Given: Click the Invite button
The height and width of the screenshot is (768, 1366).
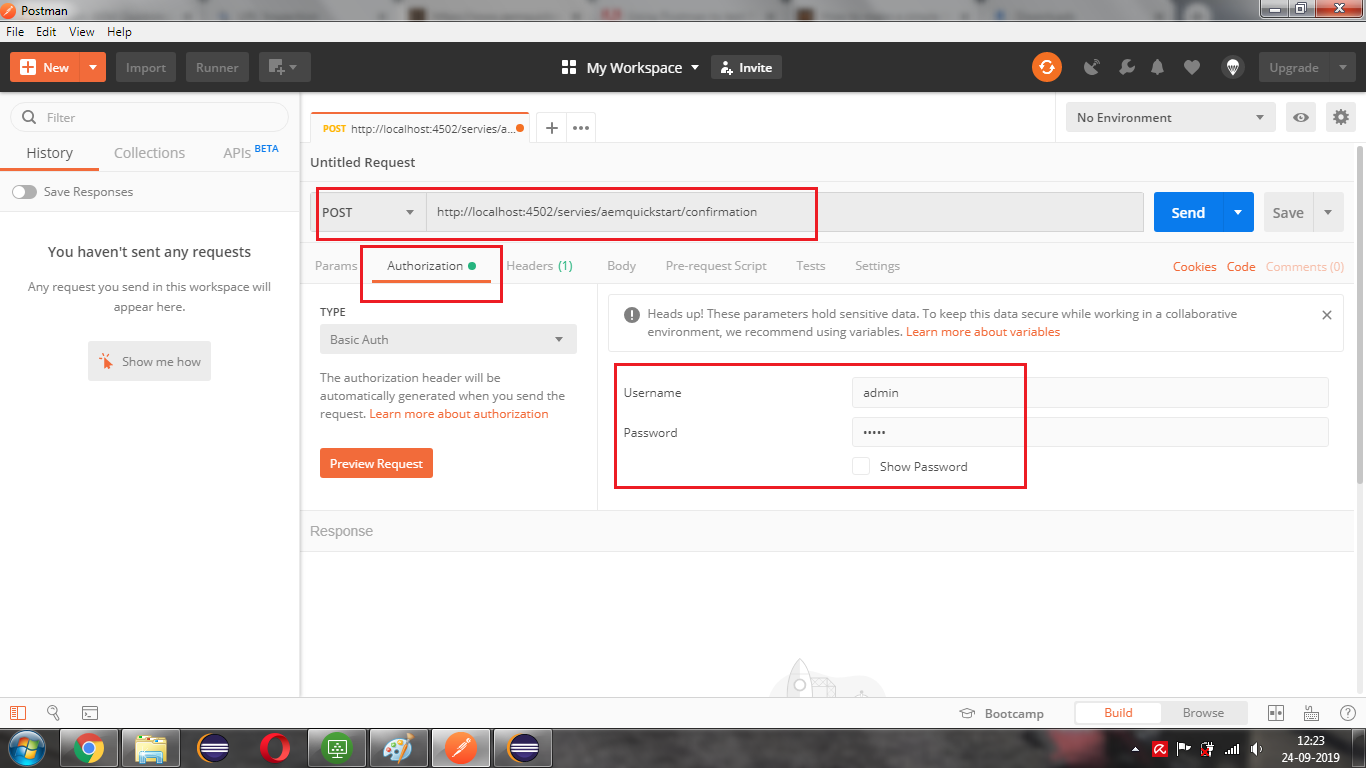Looking at the screenshot, I should (x=746, y=67).
